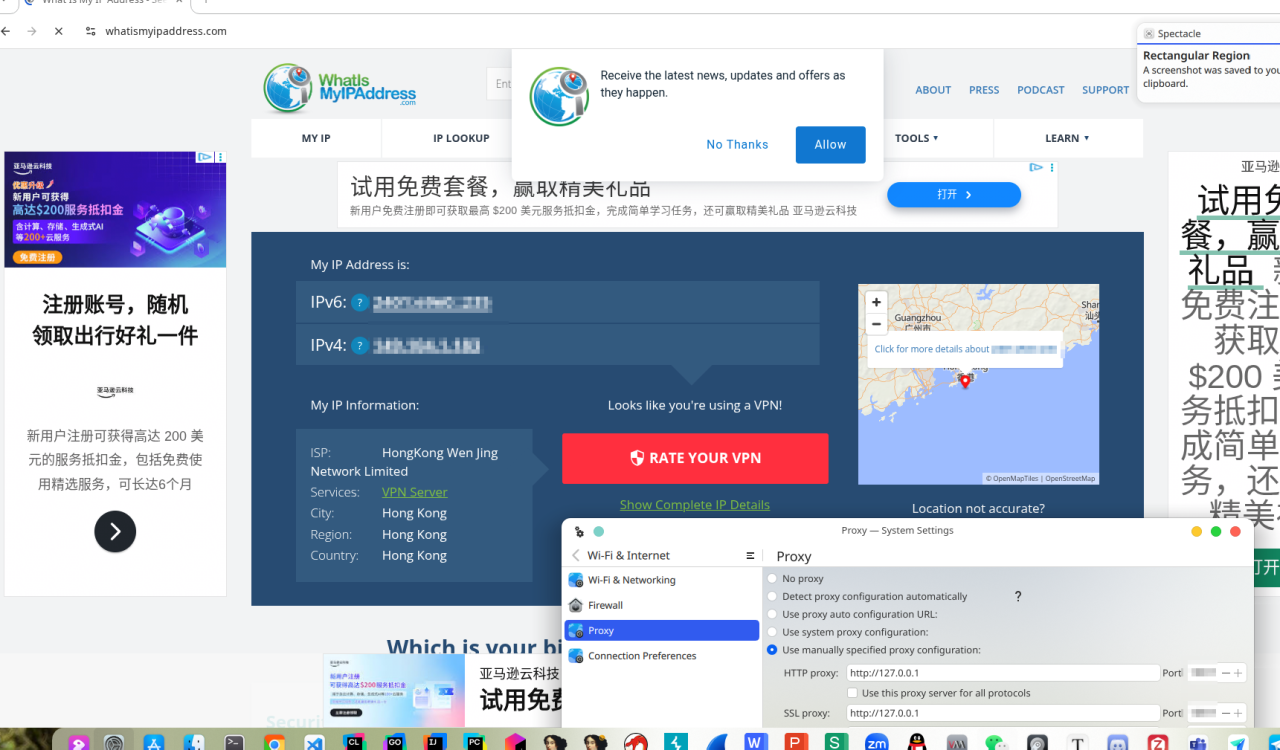Image resolution: width=1280 pixels, height=750 pixels.
Task: Select the No proxy radio option
Action: point(772,579)
